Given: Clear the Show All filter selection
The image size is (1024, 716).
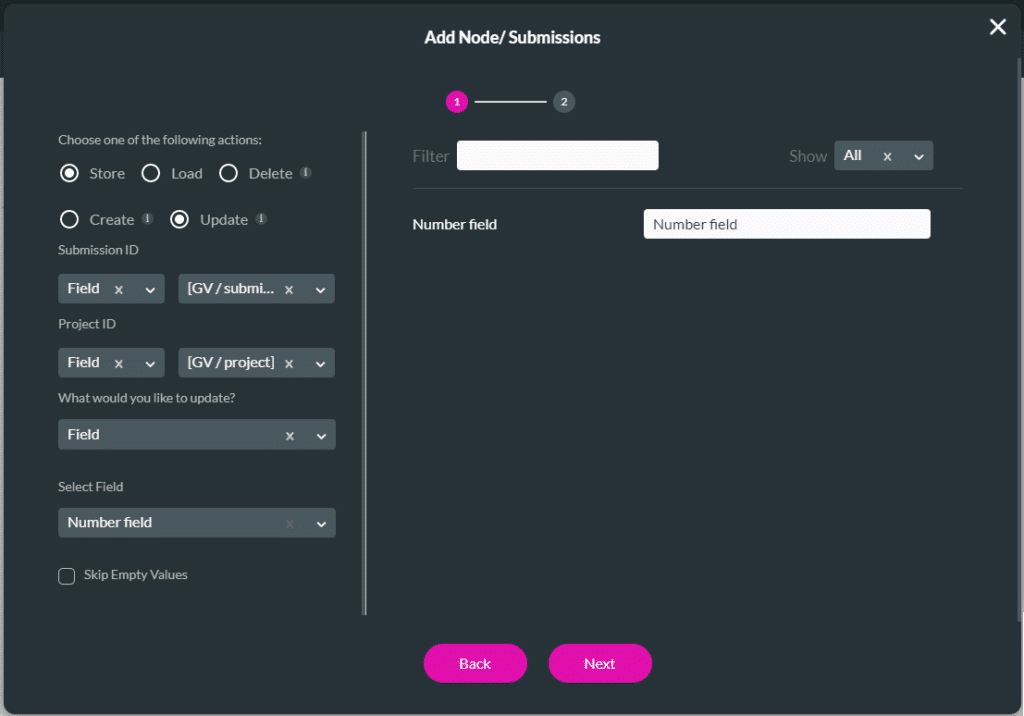Looking at the screenshot, I should (887, 156).
